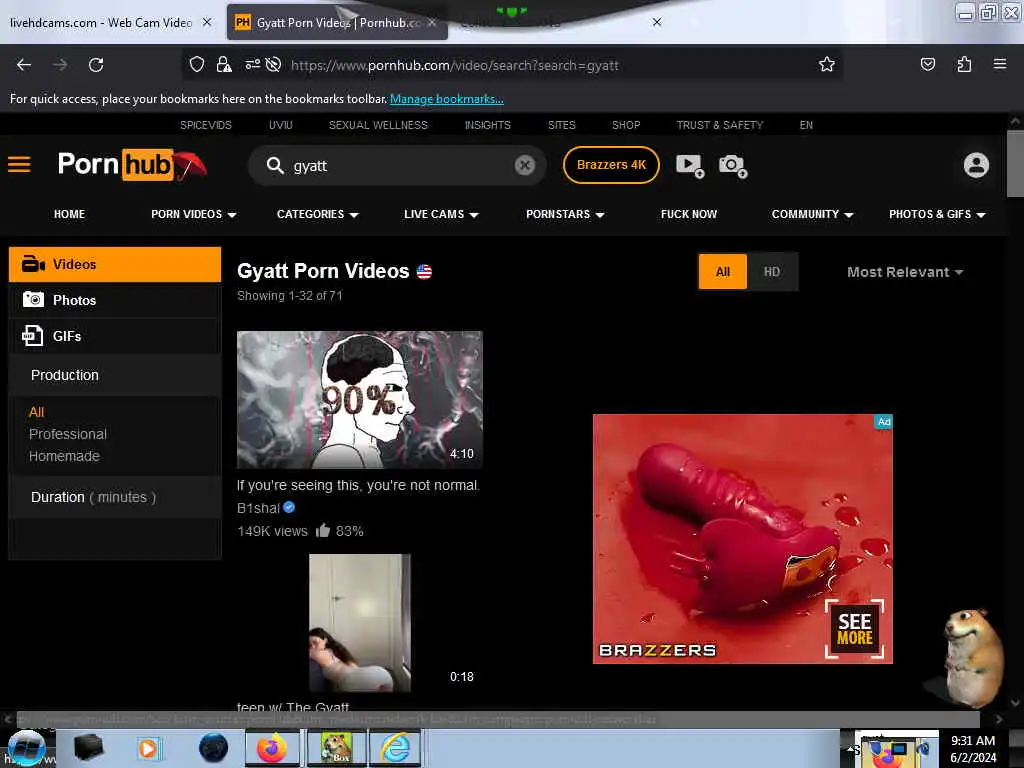Screen dimensions: 1024x768
Task: Open Firefox from the Windows taskbar
Action: [272, 748]
